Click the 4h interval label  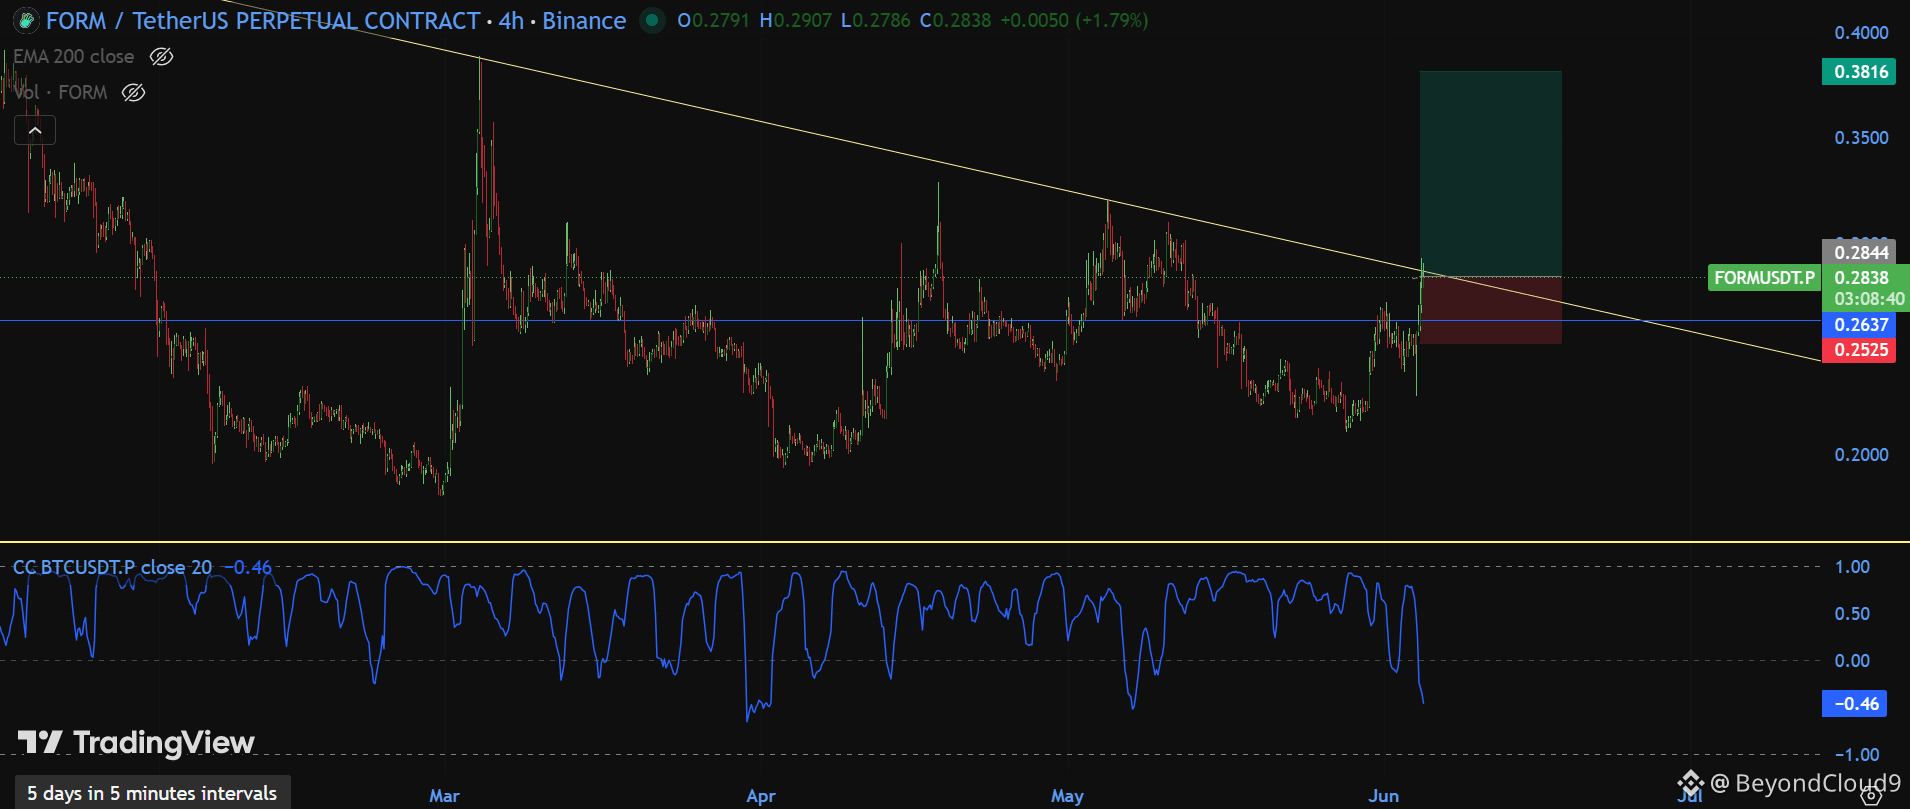coord(511,20)
